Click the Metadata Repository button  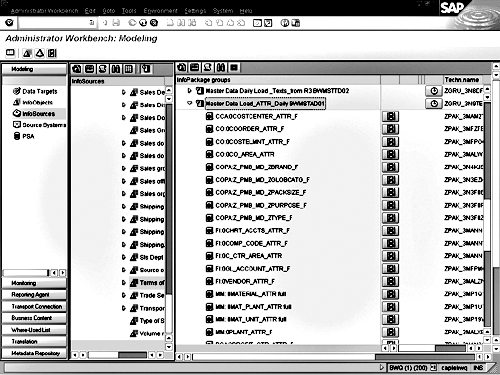(x=34, y=353)
